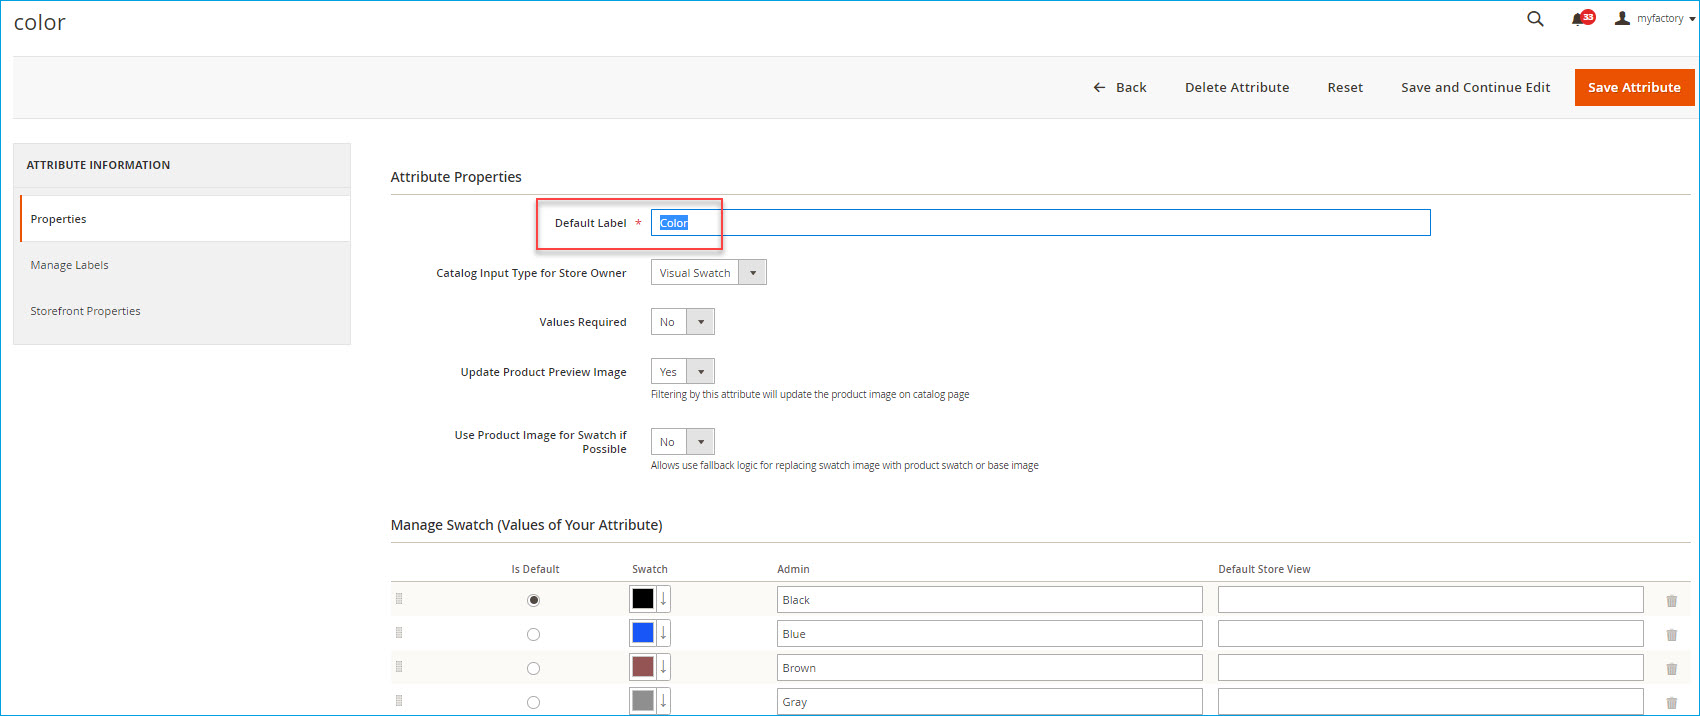Viewport: 1700px width, 716px height.
Task: Grab the drag handle for Gray row
Action: pyautogui.click(x=399, y=701)
